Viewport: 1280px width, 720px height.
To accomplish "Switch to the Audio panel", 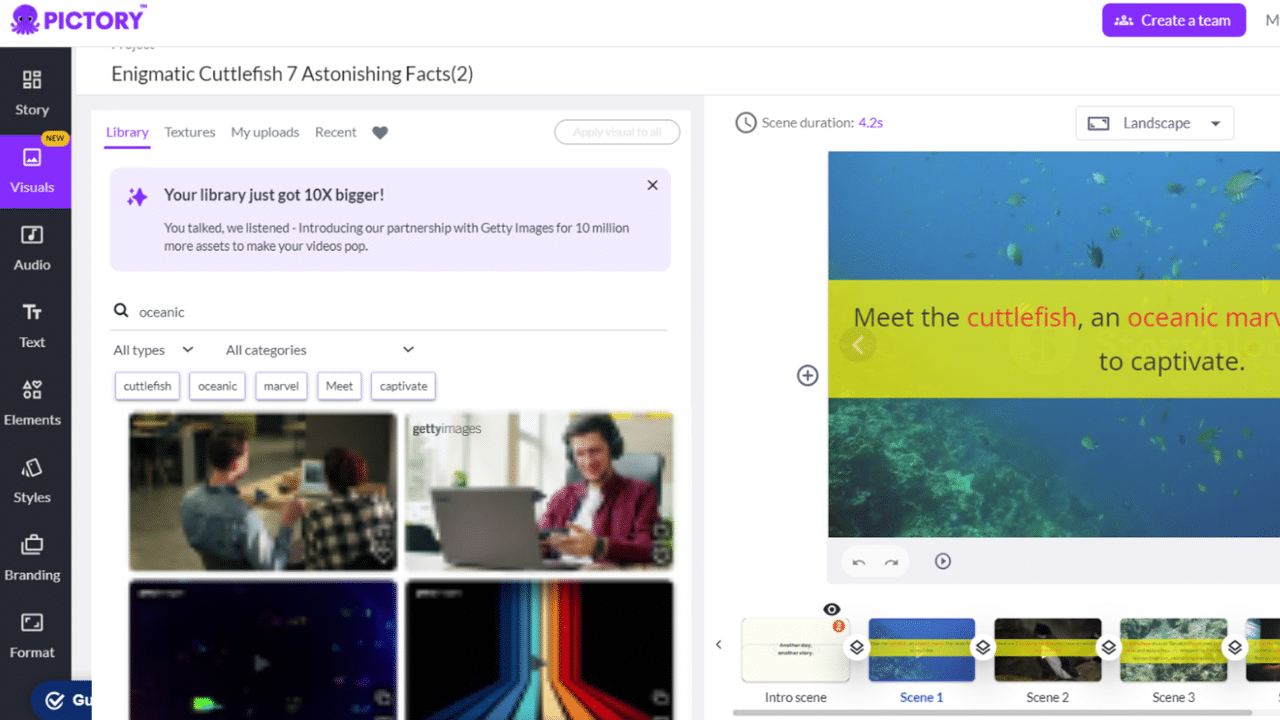I will tap(32, 250).
